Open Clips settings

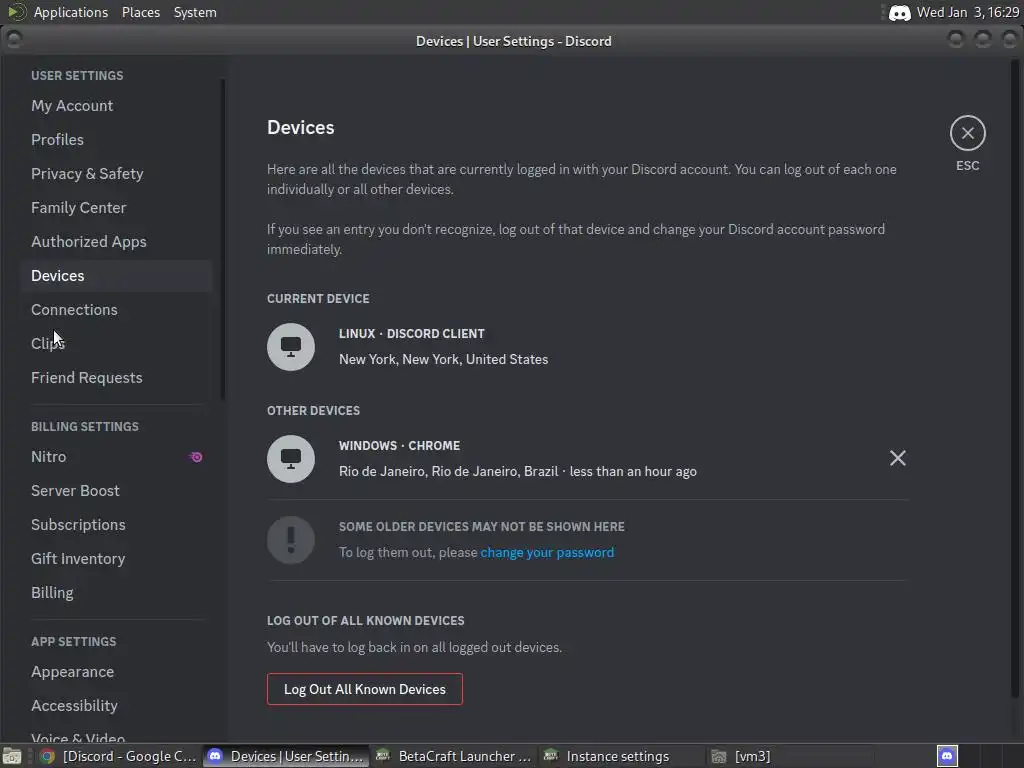[x=116, y=344]
